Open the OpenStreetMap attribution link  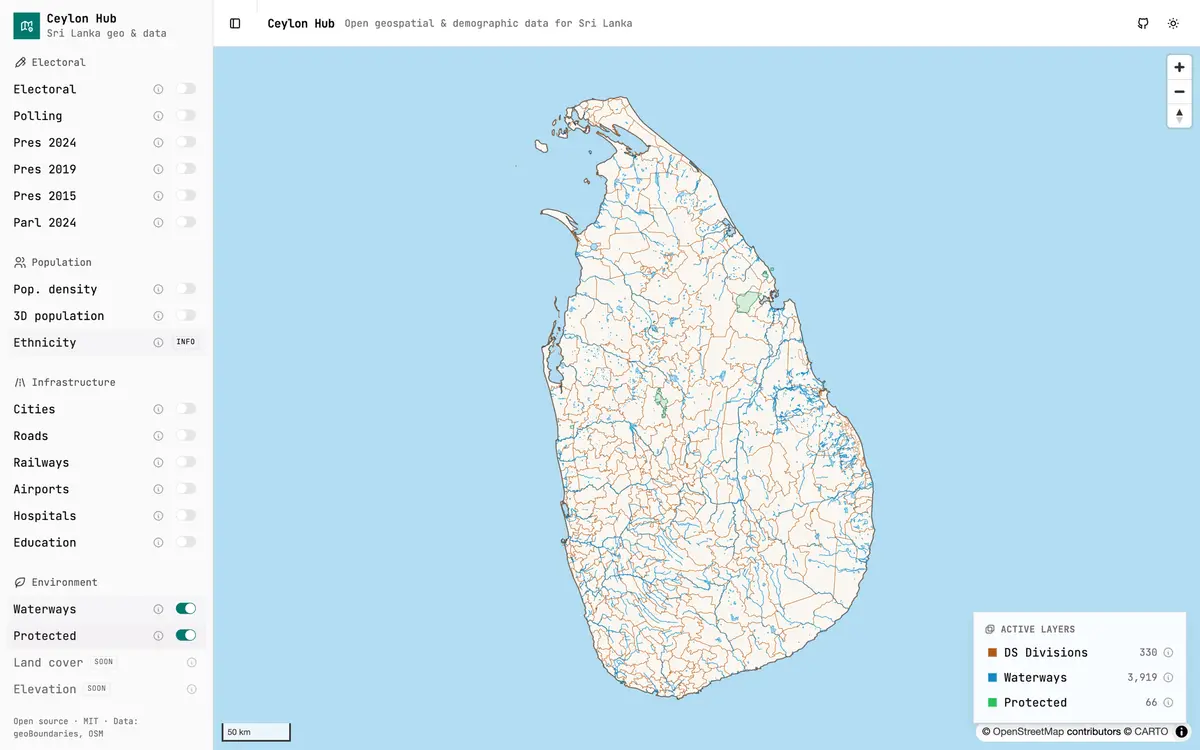1028,732
